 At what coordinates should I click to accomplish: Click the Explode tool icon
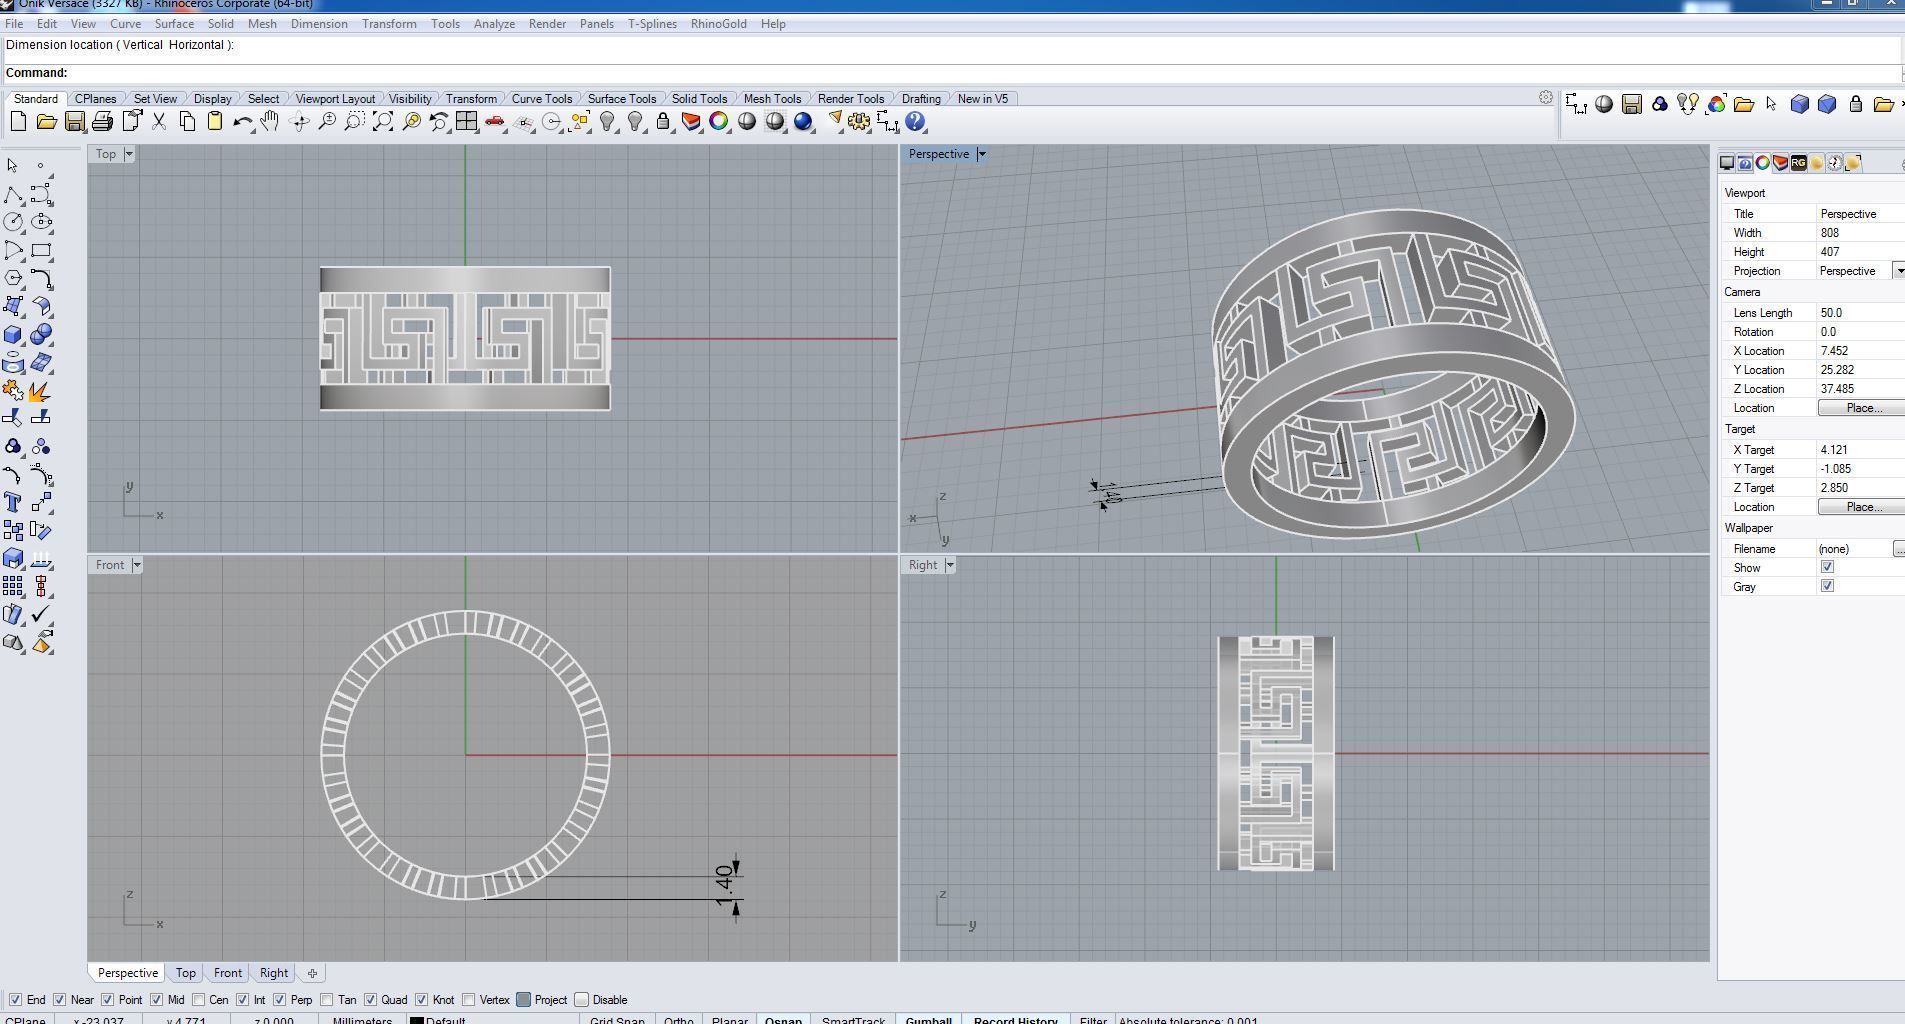40,391
